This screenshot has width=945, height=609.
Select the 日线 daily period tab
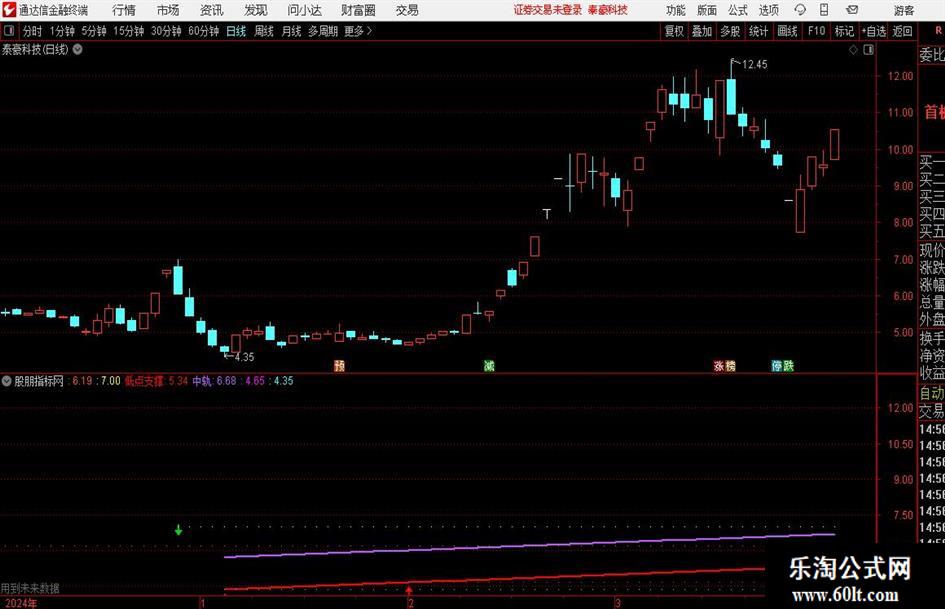coord(236,31)
